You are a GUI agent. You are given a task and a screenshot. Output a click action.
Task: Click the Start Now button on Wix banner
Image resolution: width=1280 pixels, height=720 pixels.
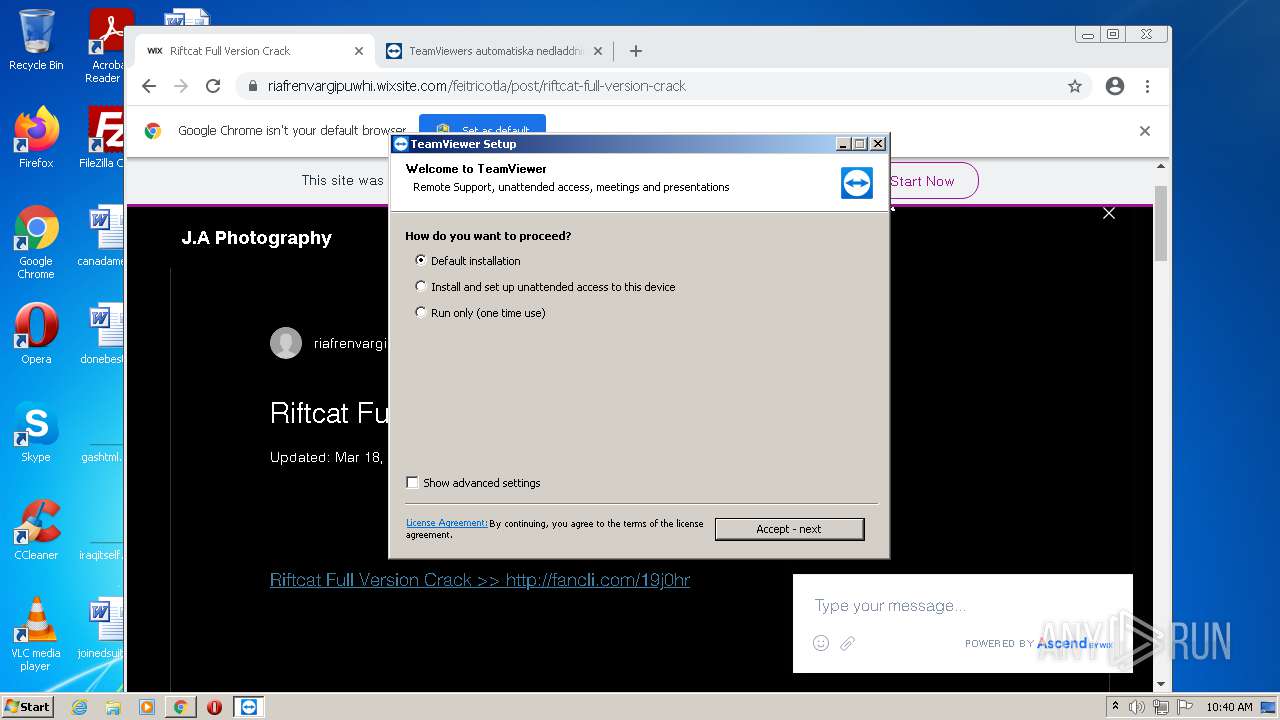(922, 181)
